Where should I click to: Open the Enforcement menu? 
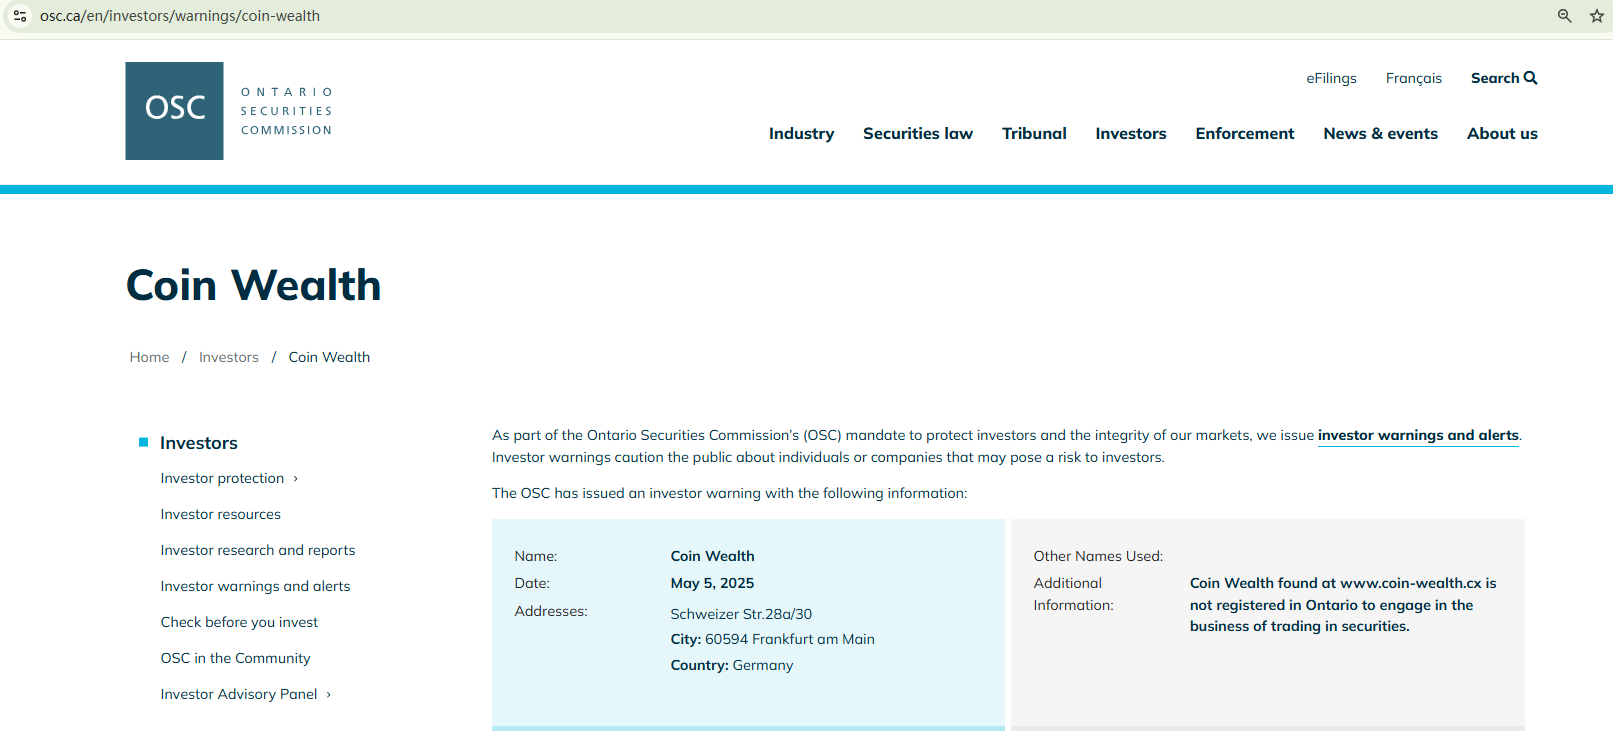pyautogui.click(x=1245, y=134)
